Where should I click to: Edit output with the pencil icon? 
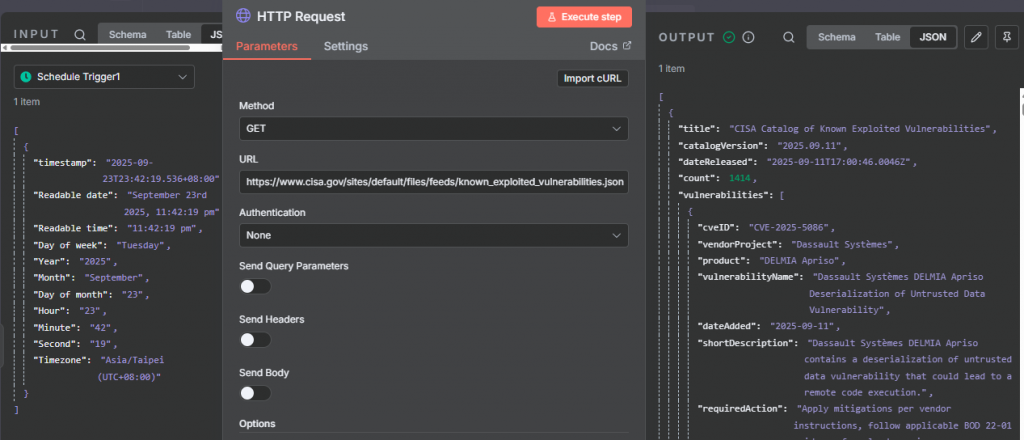coord(977,37)
